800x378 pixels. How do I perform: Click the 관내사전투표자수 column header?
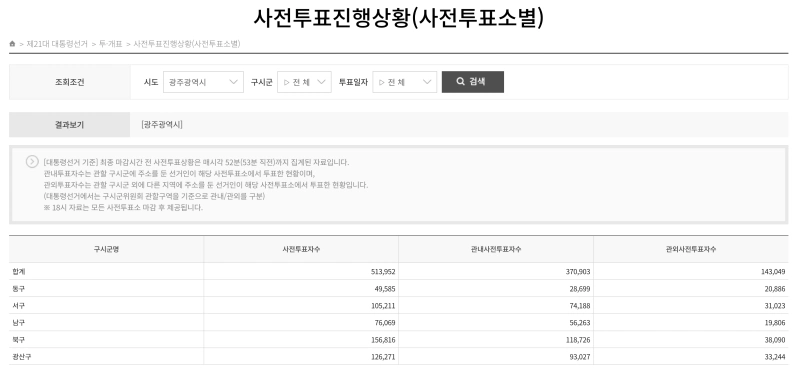click(496, 249)
